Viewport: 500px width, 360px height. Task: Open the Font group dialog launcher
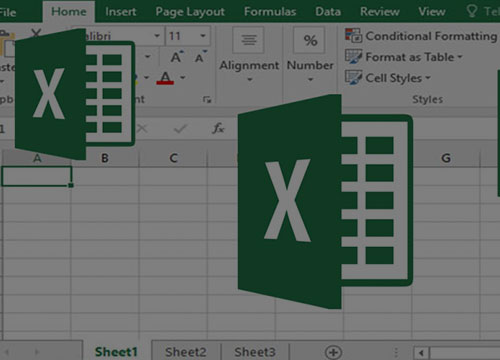click(x=207, y=99)
